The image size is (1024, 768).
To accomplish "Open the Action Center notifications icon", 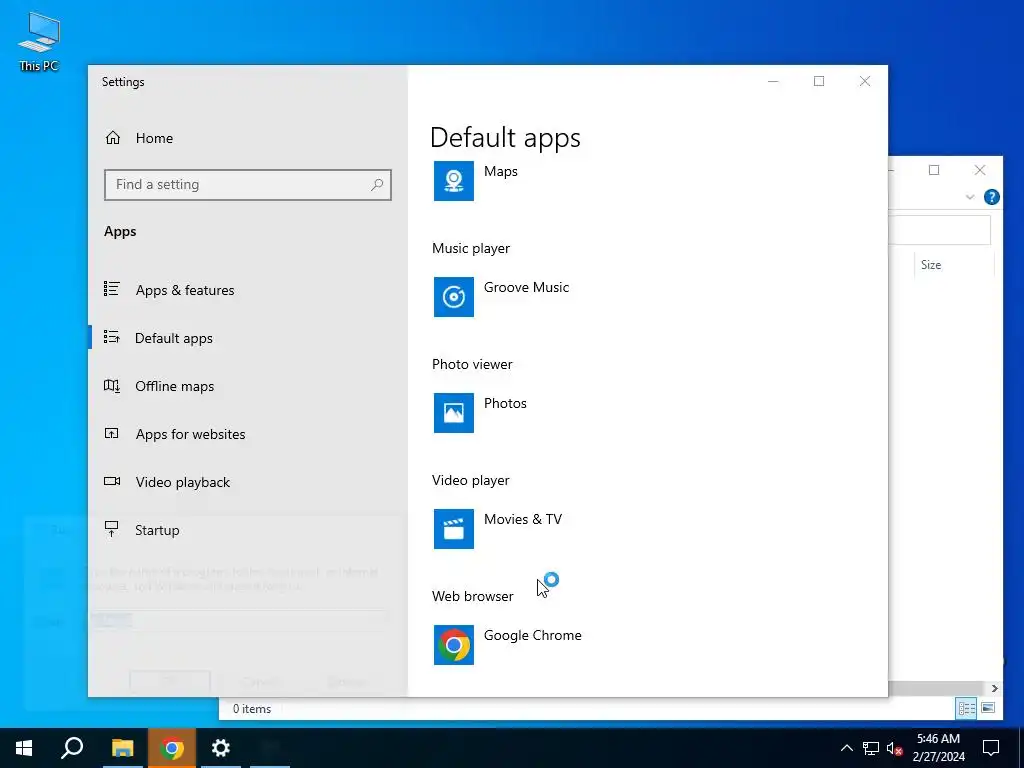I will click(x=991, y=748).
